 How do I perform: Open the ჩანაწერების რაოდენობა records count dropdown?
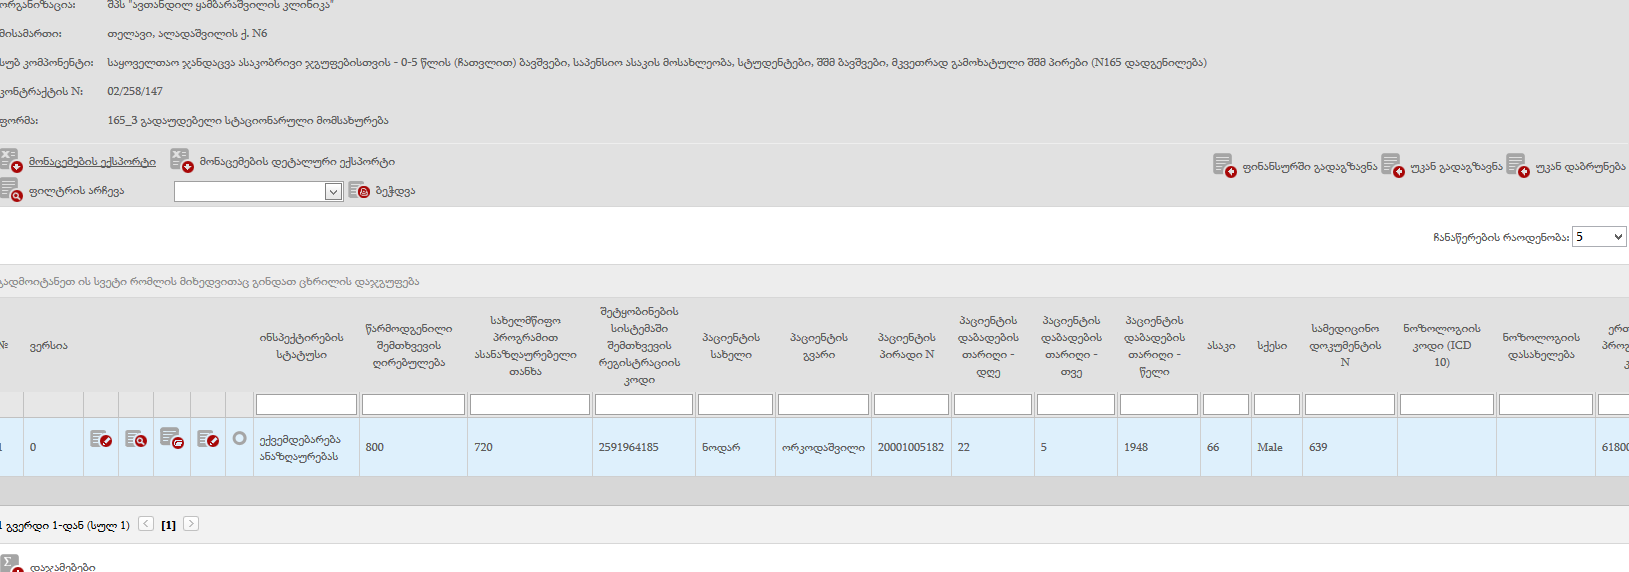tap(1599, 237)
